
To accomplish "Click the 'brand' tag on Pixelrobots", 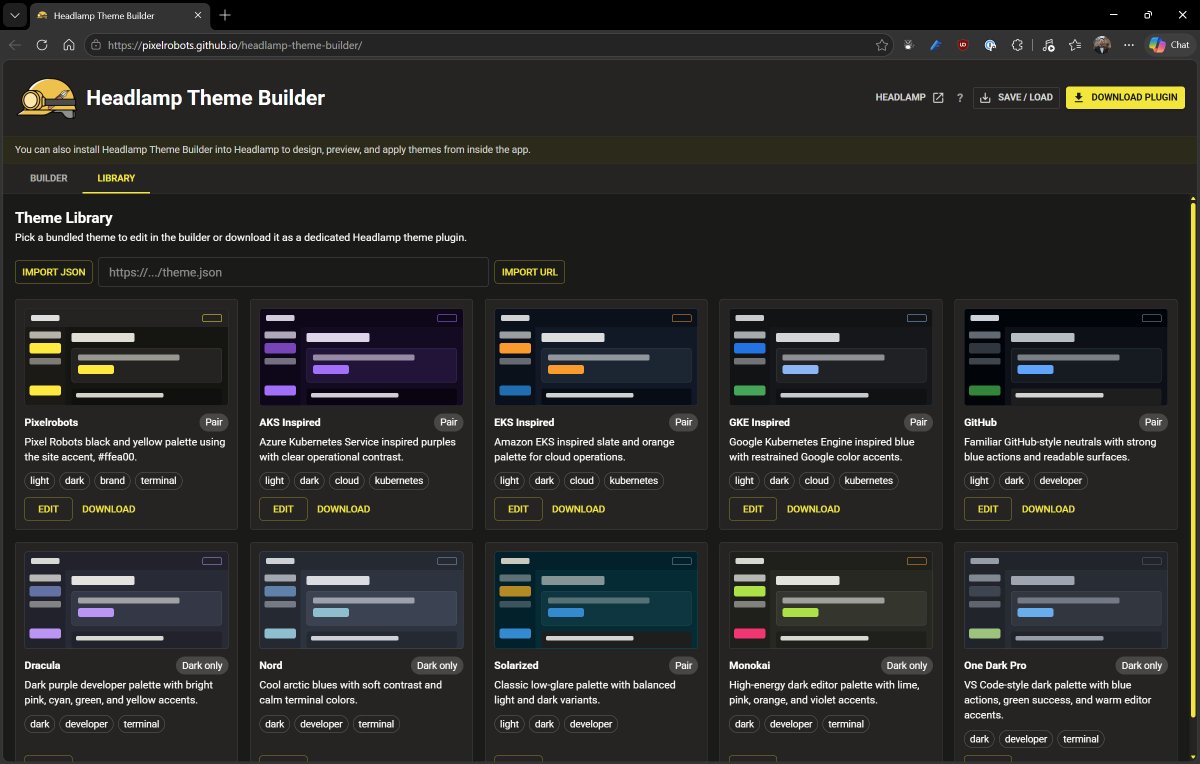I will [112, 480].
